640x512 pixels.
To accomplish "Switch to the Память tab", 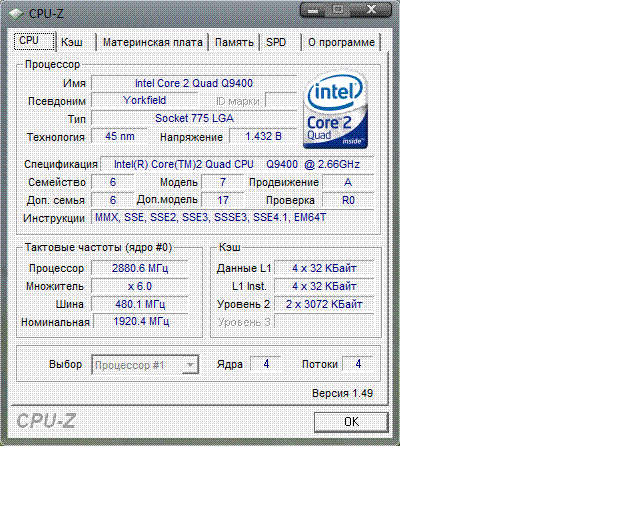I will point(234,42).
